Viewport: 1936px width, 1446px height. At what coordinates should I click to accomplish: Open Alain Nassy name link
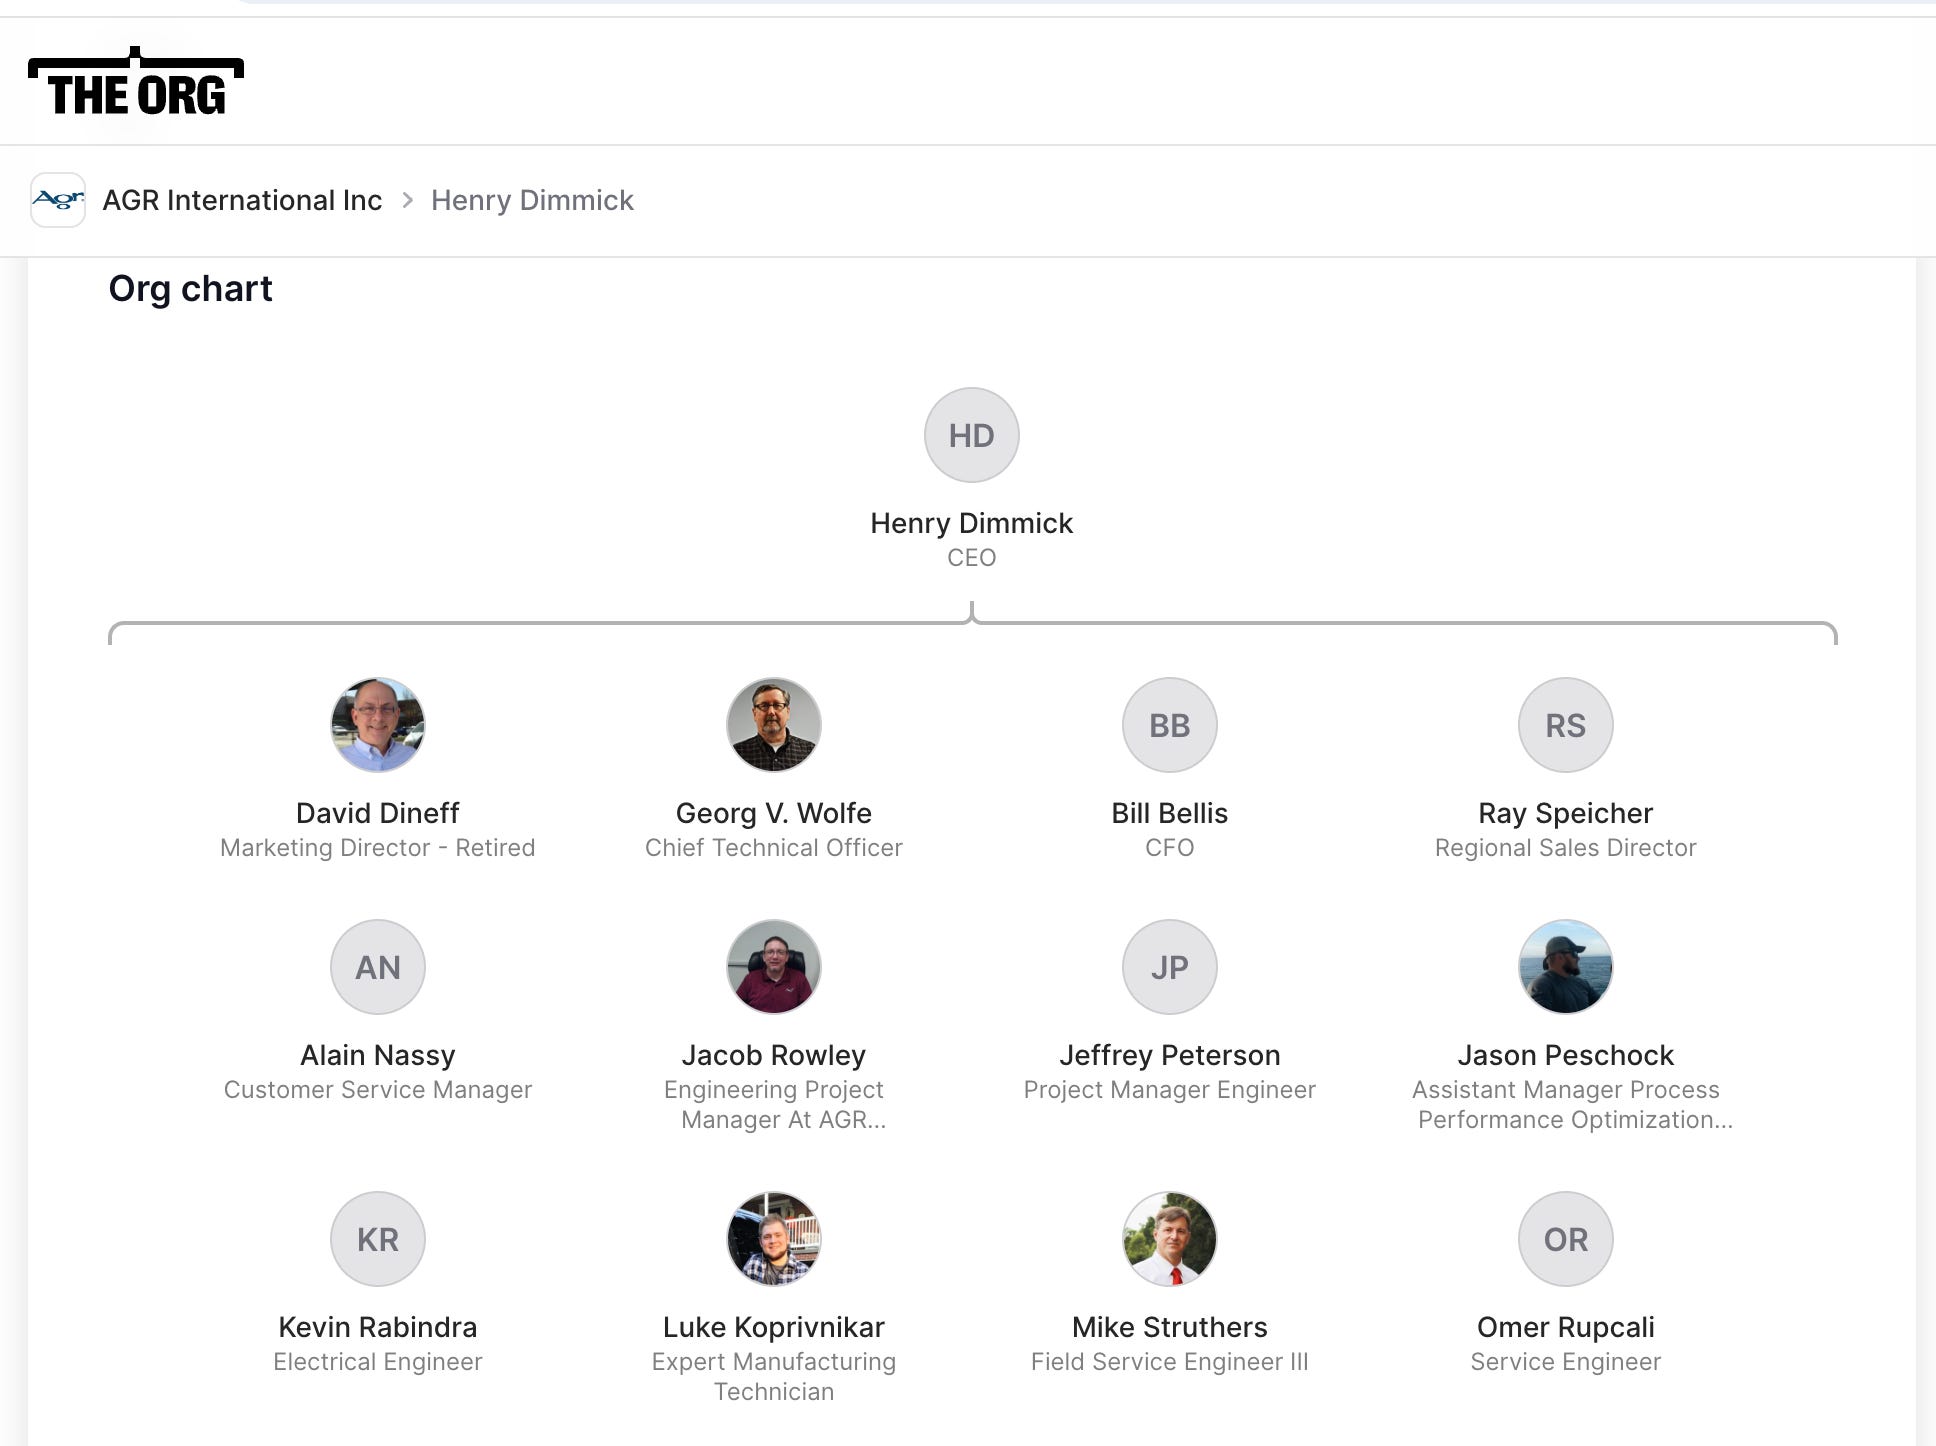pos(378,1055)
